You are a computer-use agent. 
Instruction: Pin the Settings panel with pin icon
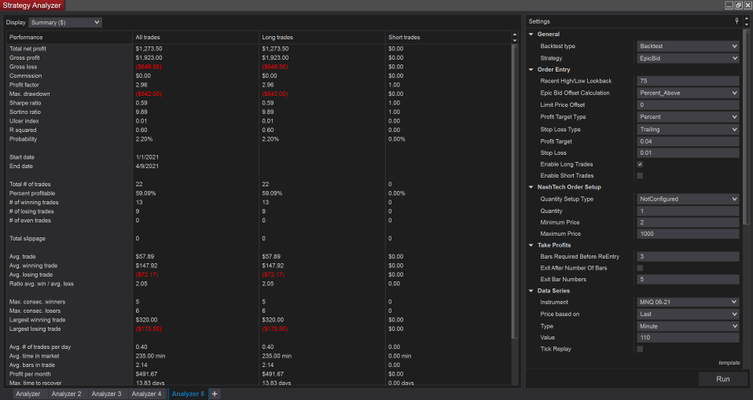coord(736,21)
